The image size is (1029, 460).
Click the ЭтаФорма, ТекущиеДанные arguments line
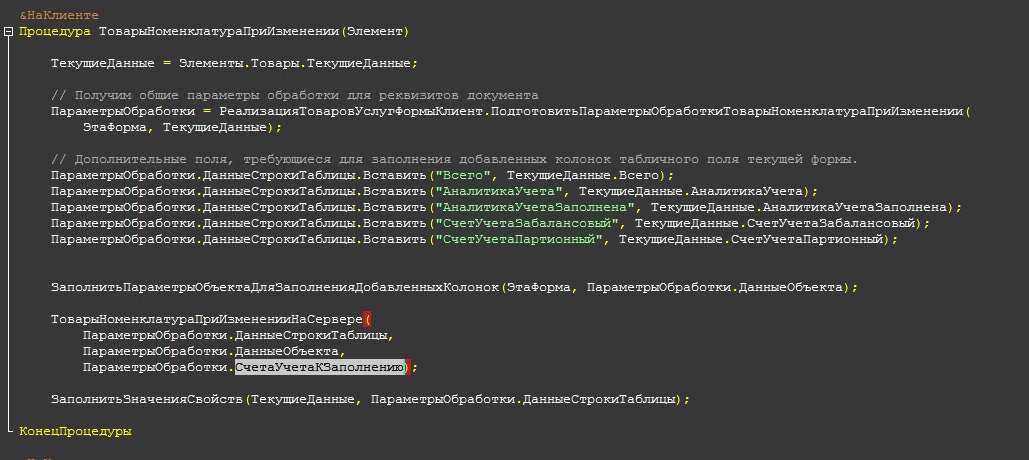tap(182, 127)
